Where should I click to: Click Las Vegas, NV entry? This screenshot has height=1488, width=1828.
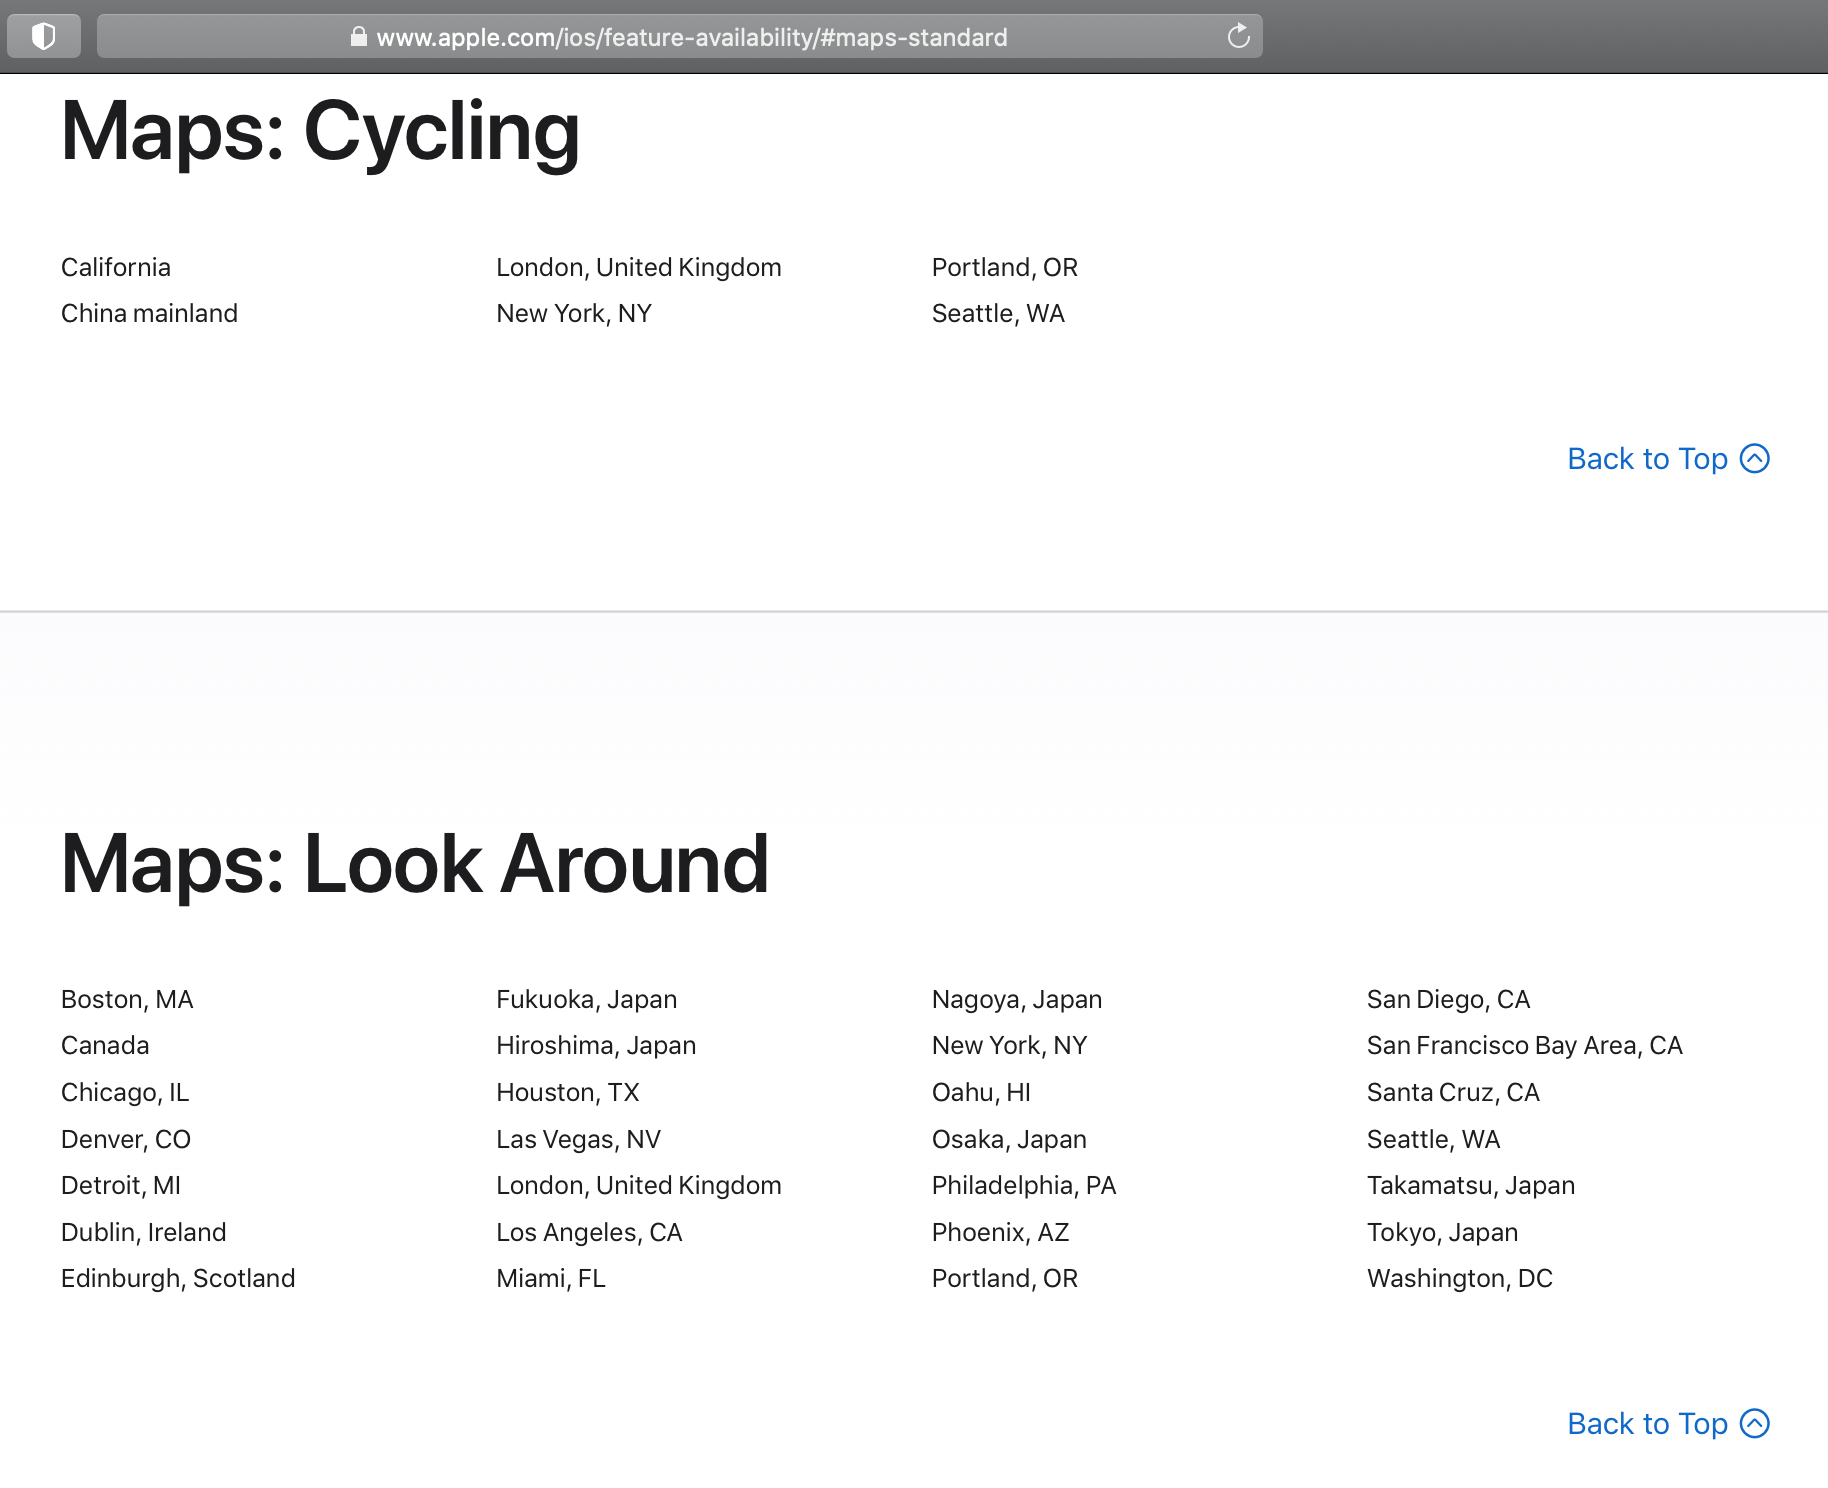pos(579,1140)
